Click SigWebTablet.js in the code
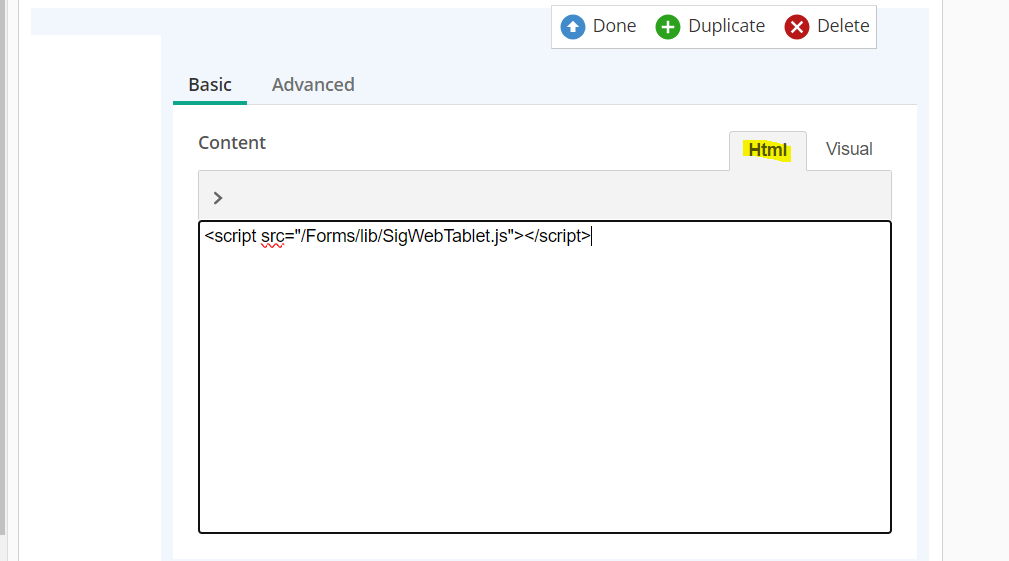The height and width of the screenshot is (561, 1009). pos(456,237)
